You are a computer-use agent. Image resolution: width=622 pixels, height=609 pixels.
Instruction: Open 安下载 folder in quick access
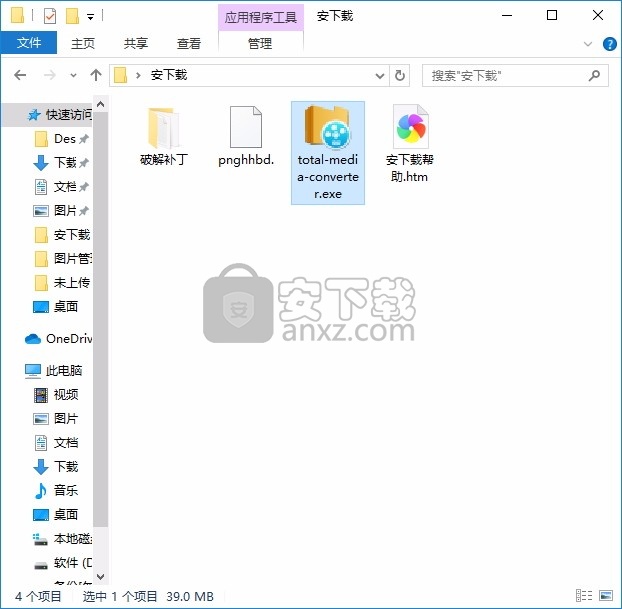pos(62,235)
